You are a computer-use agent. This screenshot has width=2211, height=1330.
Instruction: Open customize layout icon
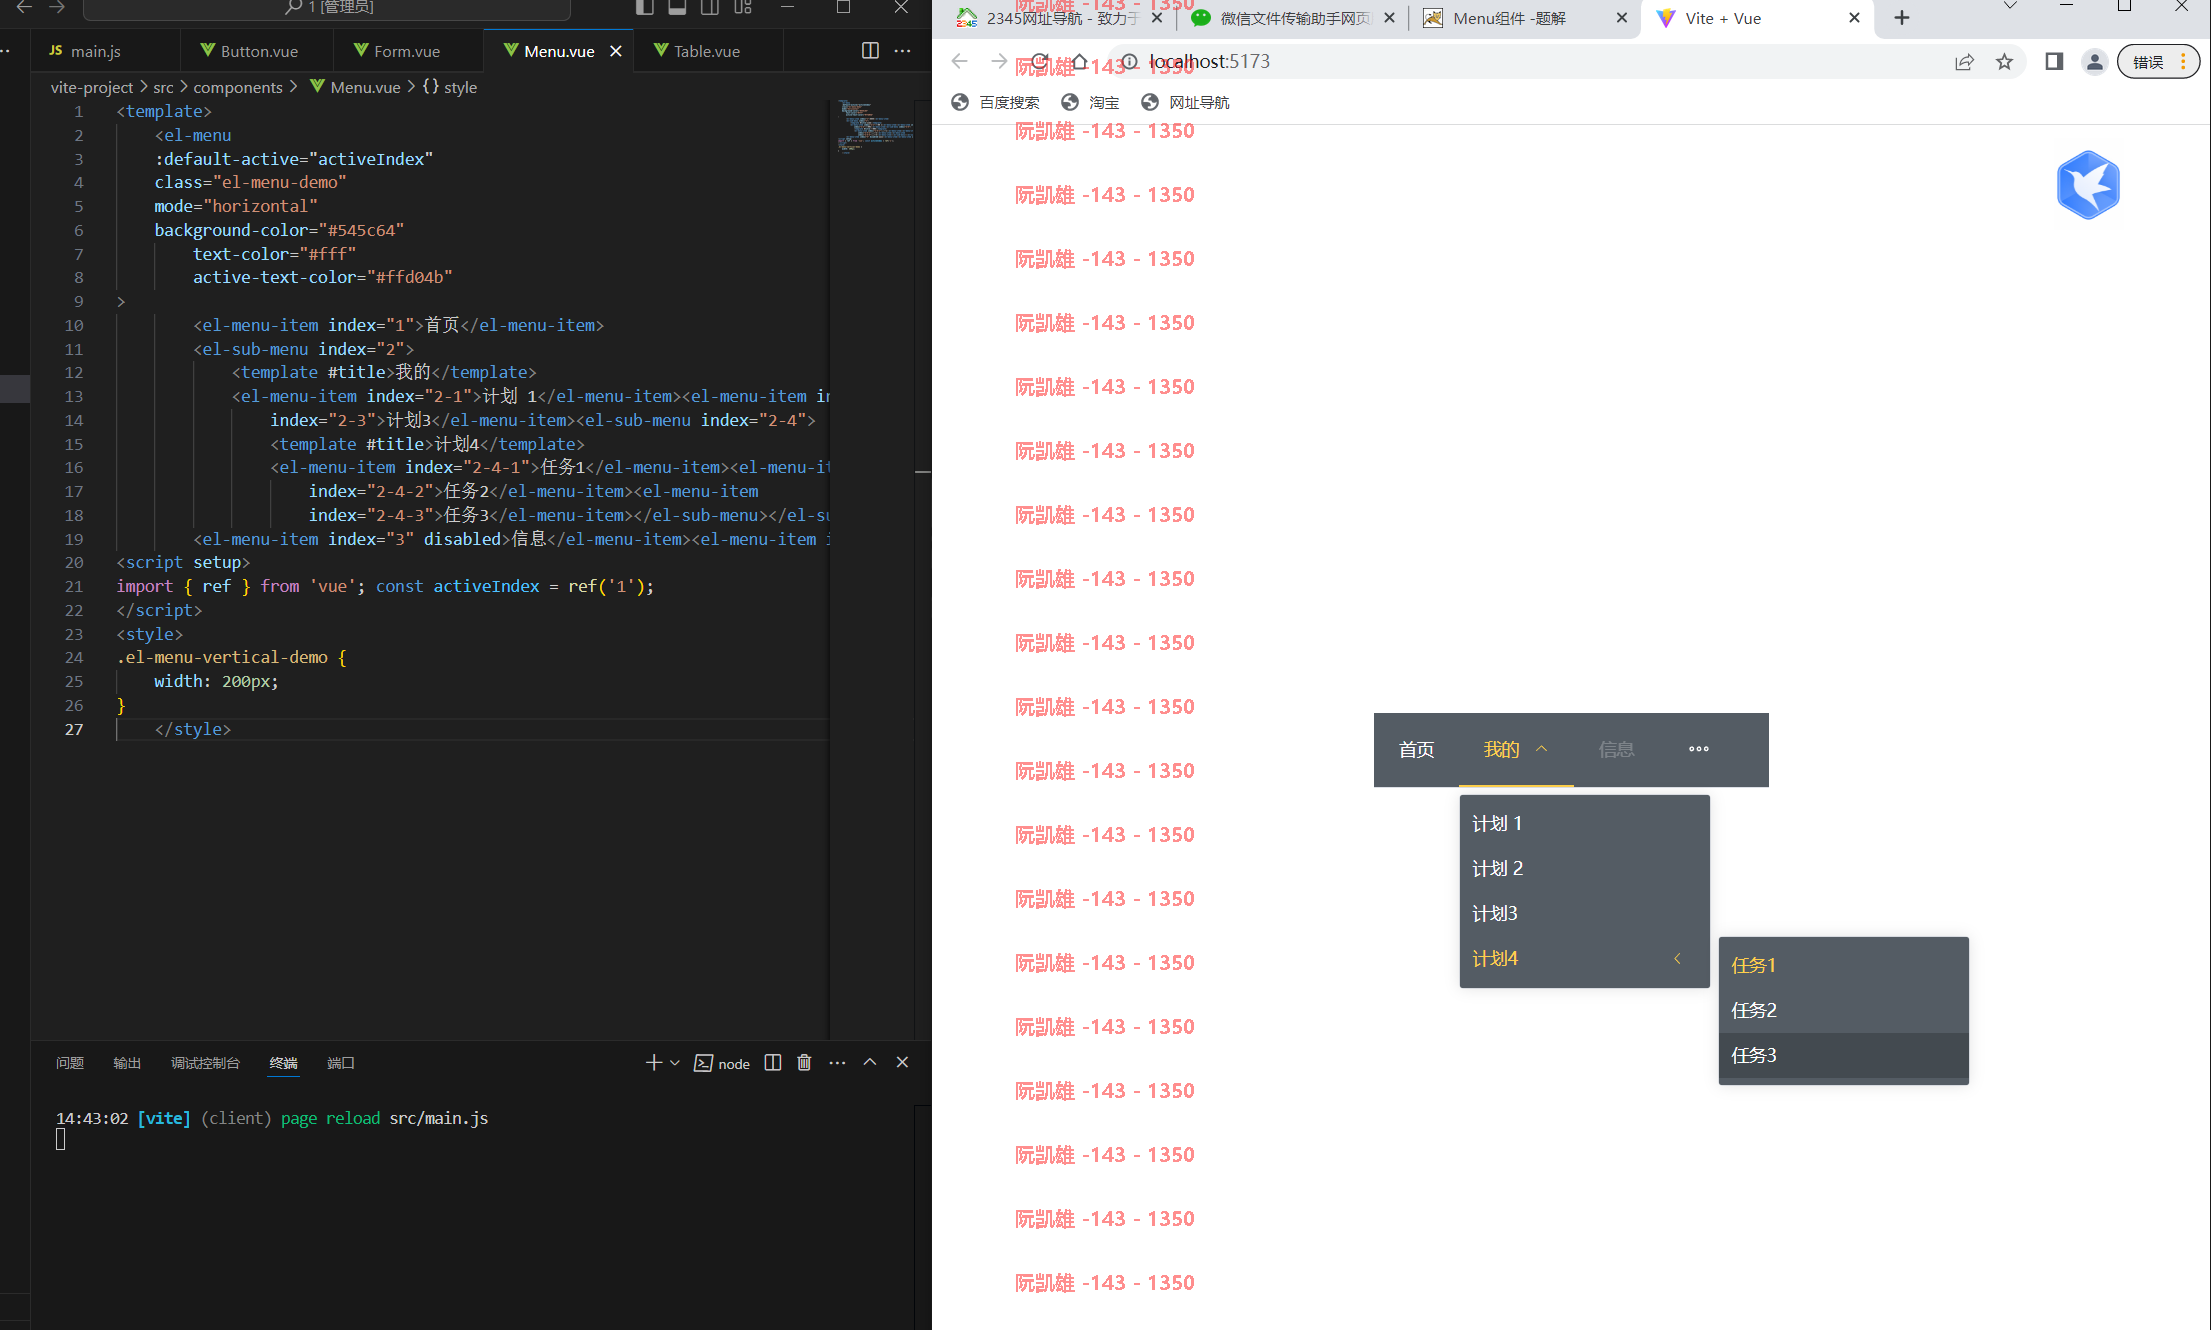[x=743, y=7]
